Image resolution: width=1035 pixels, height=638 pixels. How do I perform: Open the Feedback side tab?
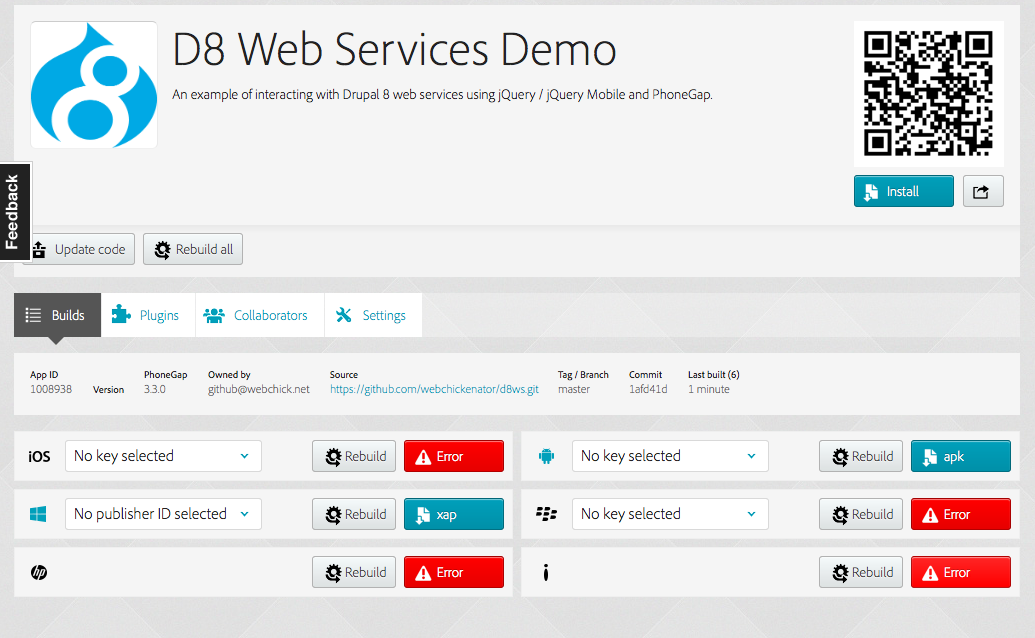(13, 212)
